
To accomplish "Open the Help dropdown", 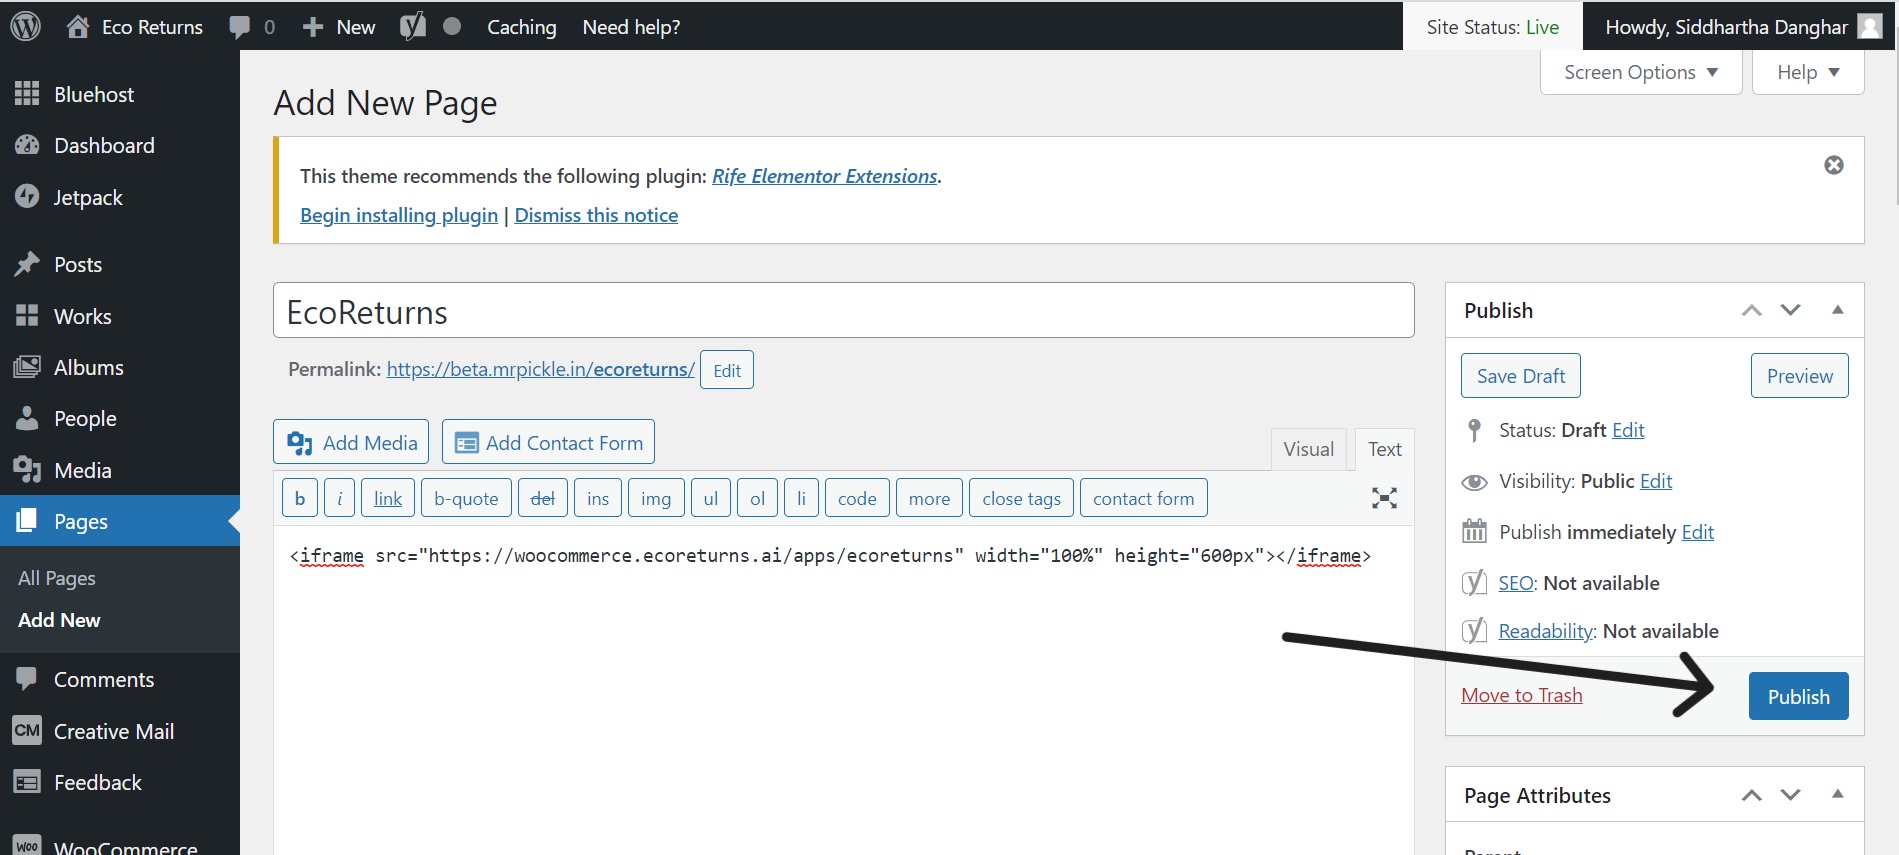I will click(1807, 72).
